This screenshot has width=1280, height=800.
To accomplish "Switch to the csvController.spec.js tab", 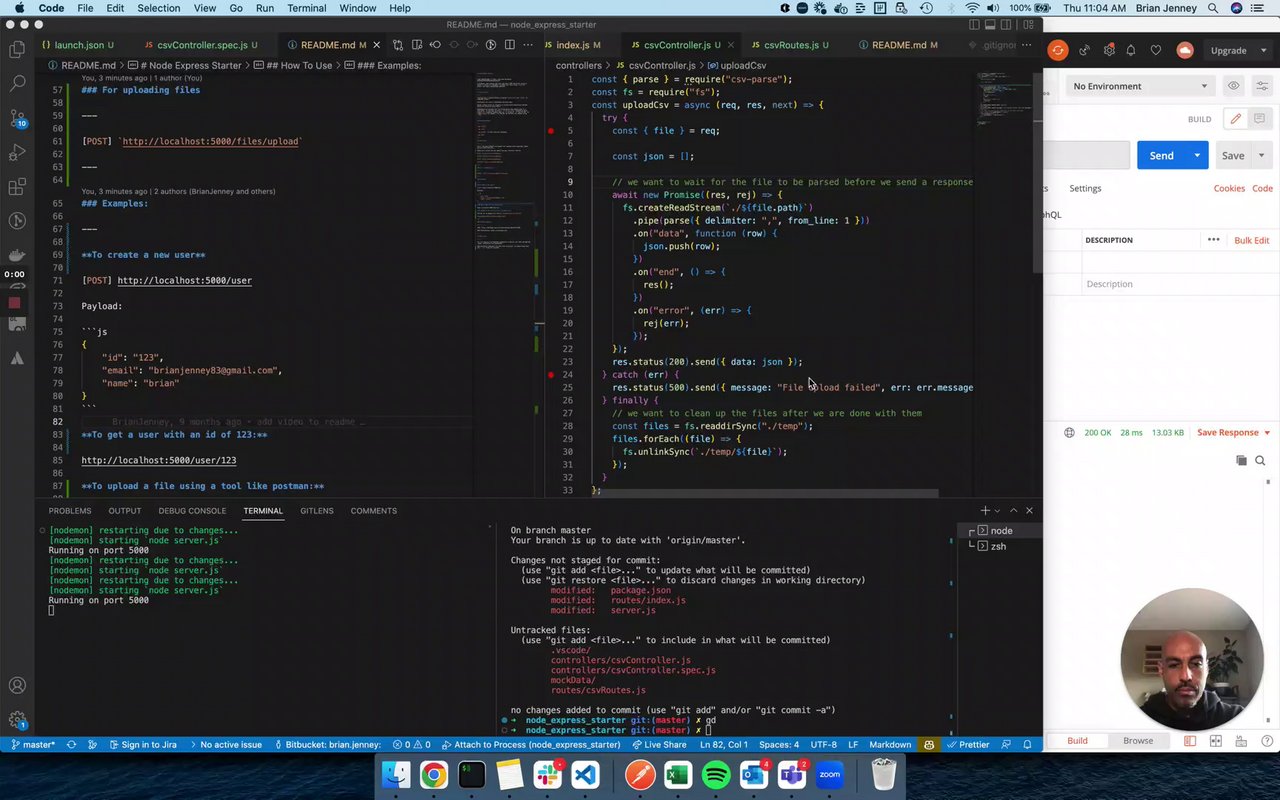I will [201, 45].
